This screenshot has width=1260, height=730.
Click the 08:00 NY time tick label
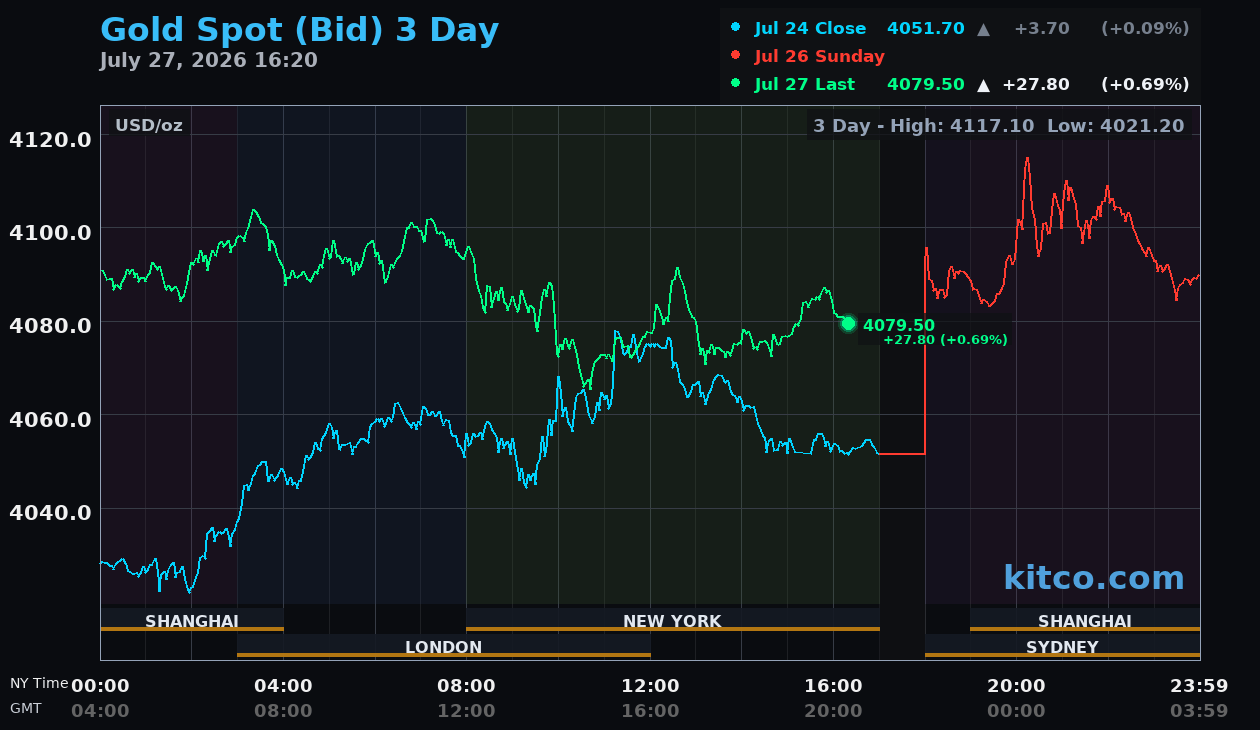(x=466, y=686)
